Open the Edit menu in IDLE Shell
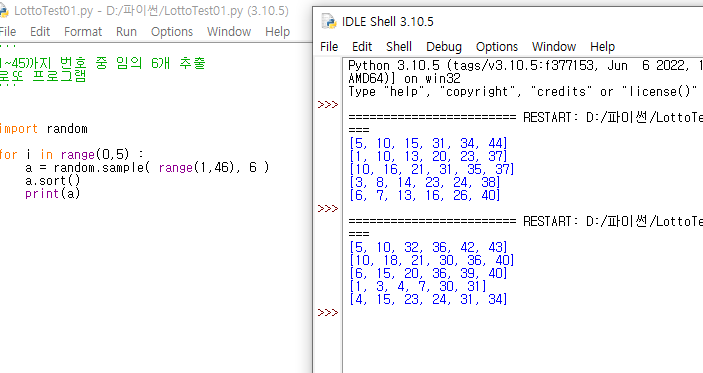Screen dimensions: 703x373 coord(362,47)
